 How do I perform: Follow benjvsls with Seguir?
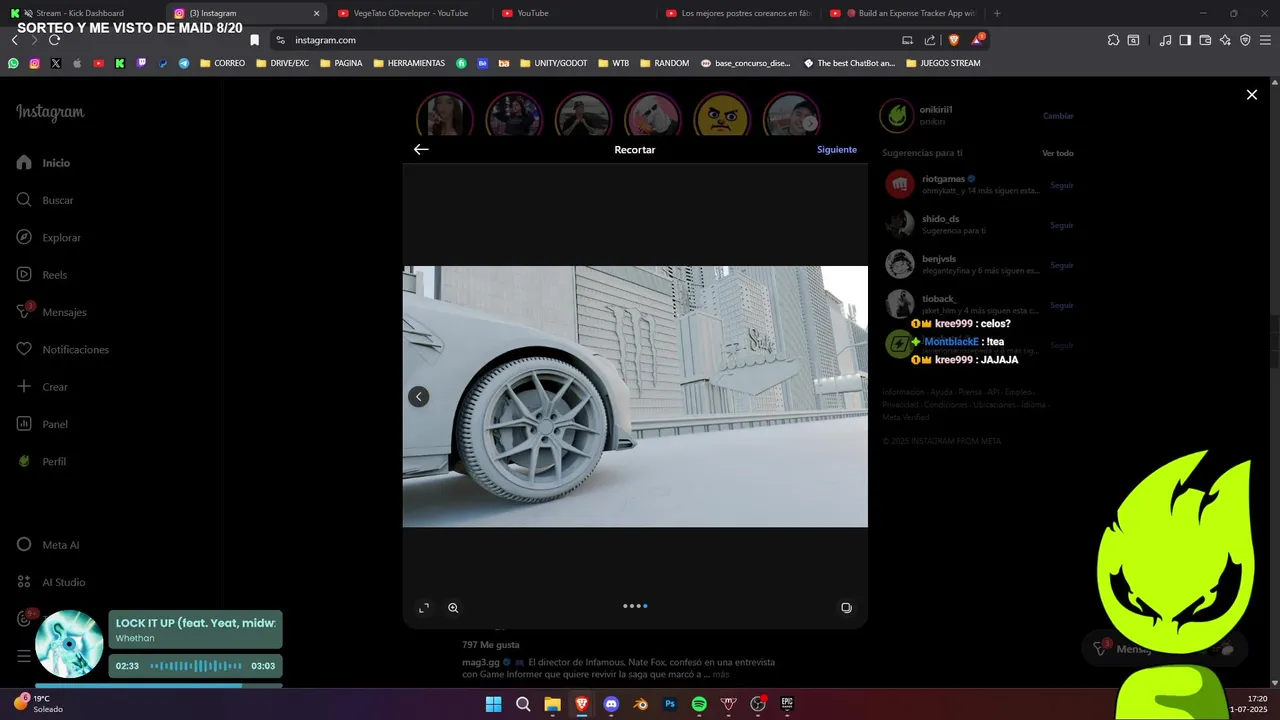tap(1062, 265)
